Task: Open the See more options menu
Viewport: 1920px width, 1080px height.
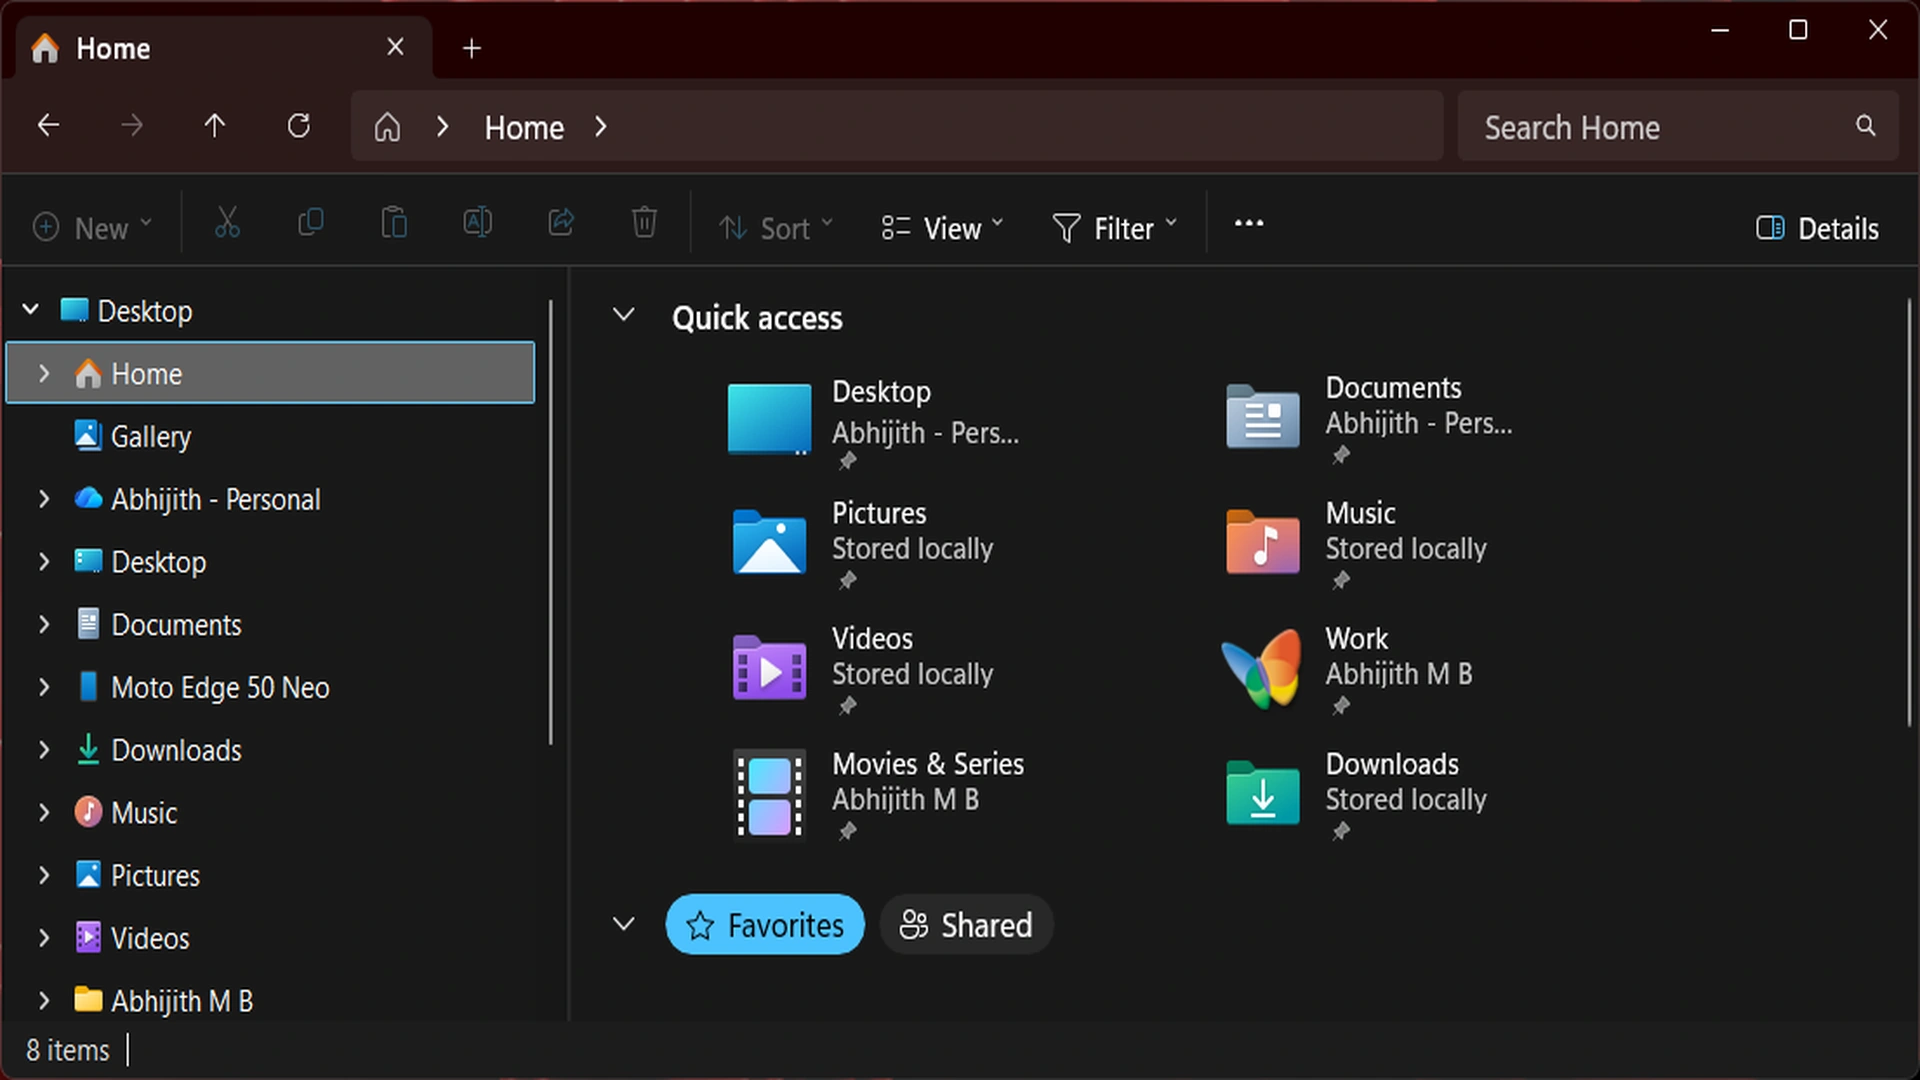Action: click(1247, 225)
